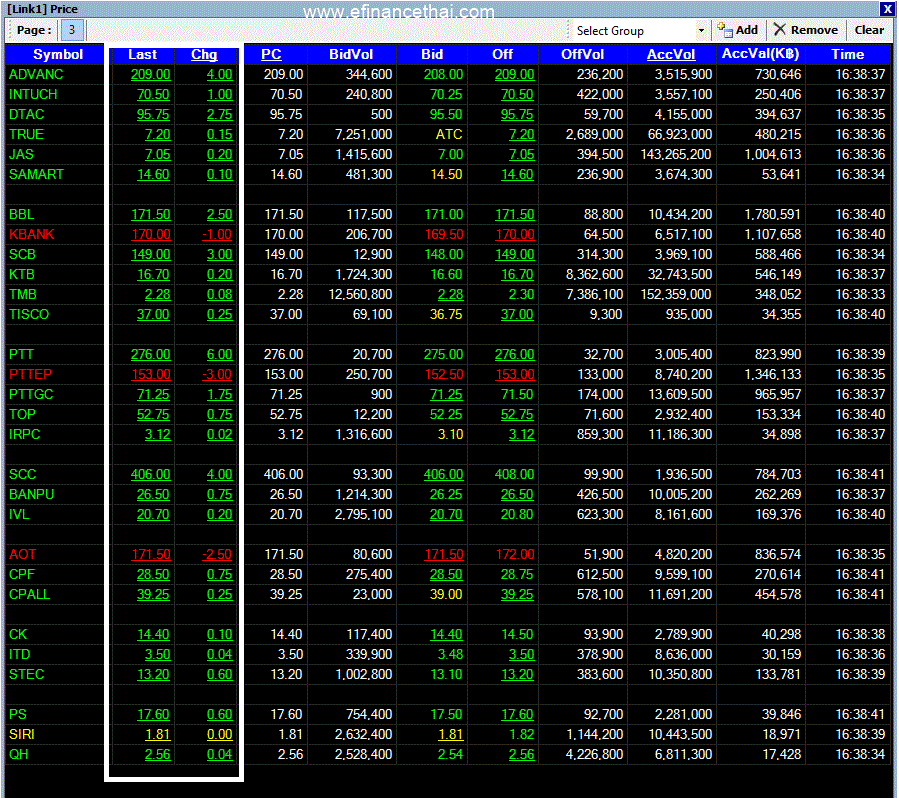Viewport: 899px width, 798px height.
Task: Click SCC bid price 406.00
Action: pyautogui.click(x=443, y=475)
